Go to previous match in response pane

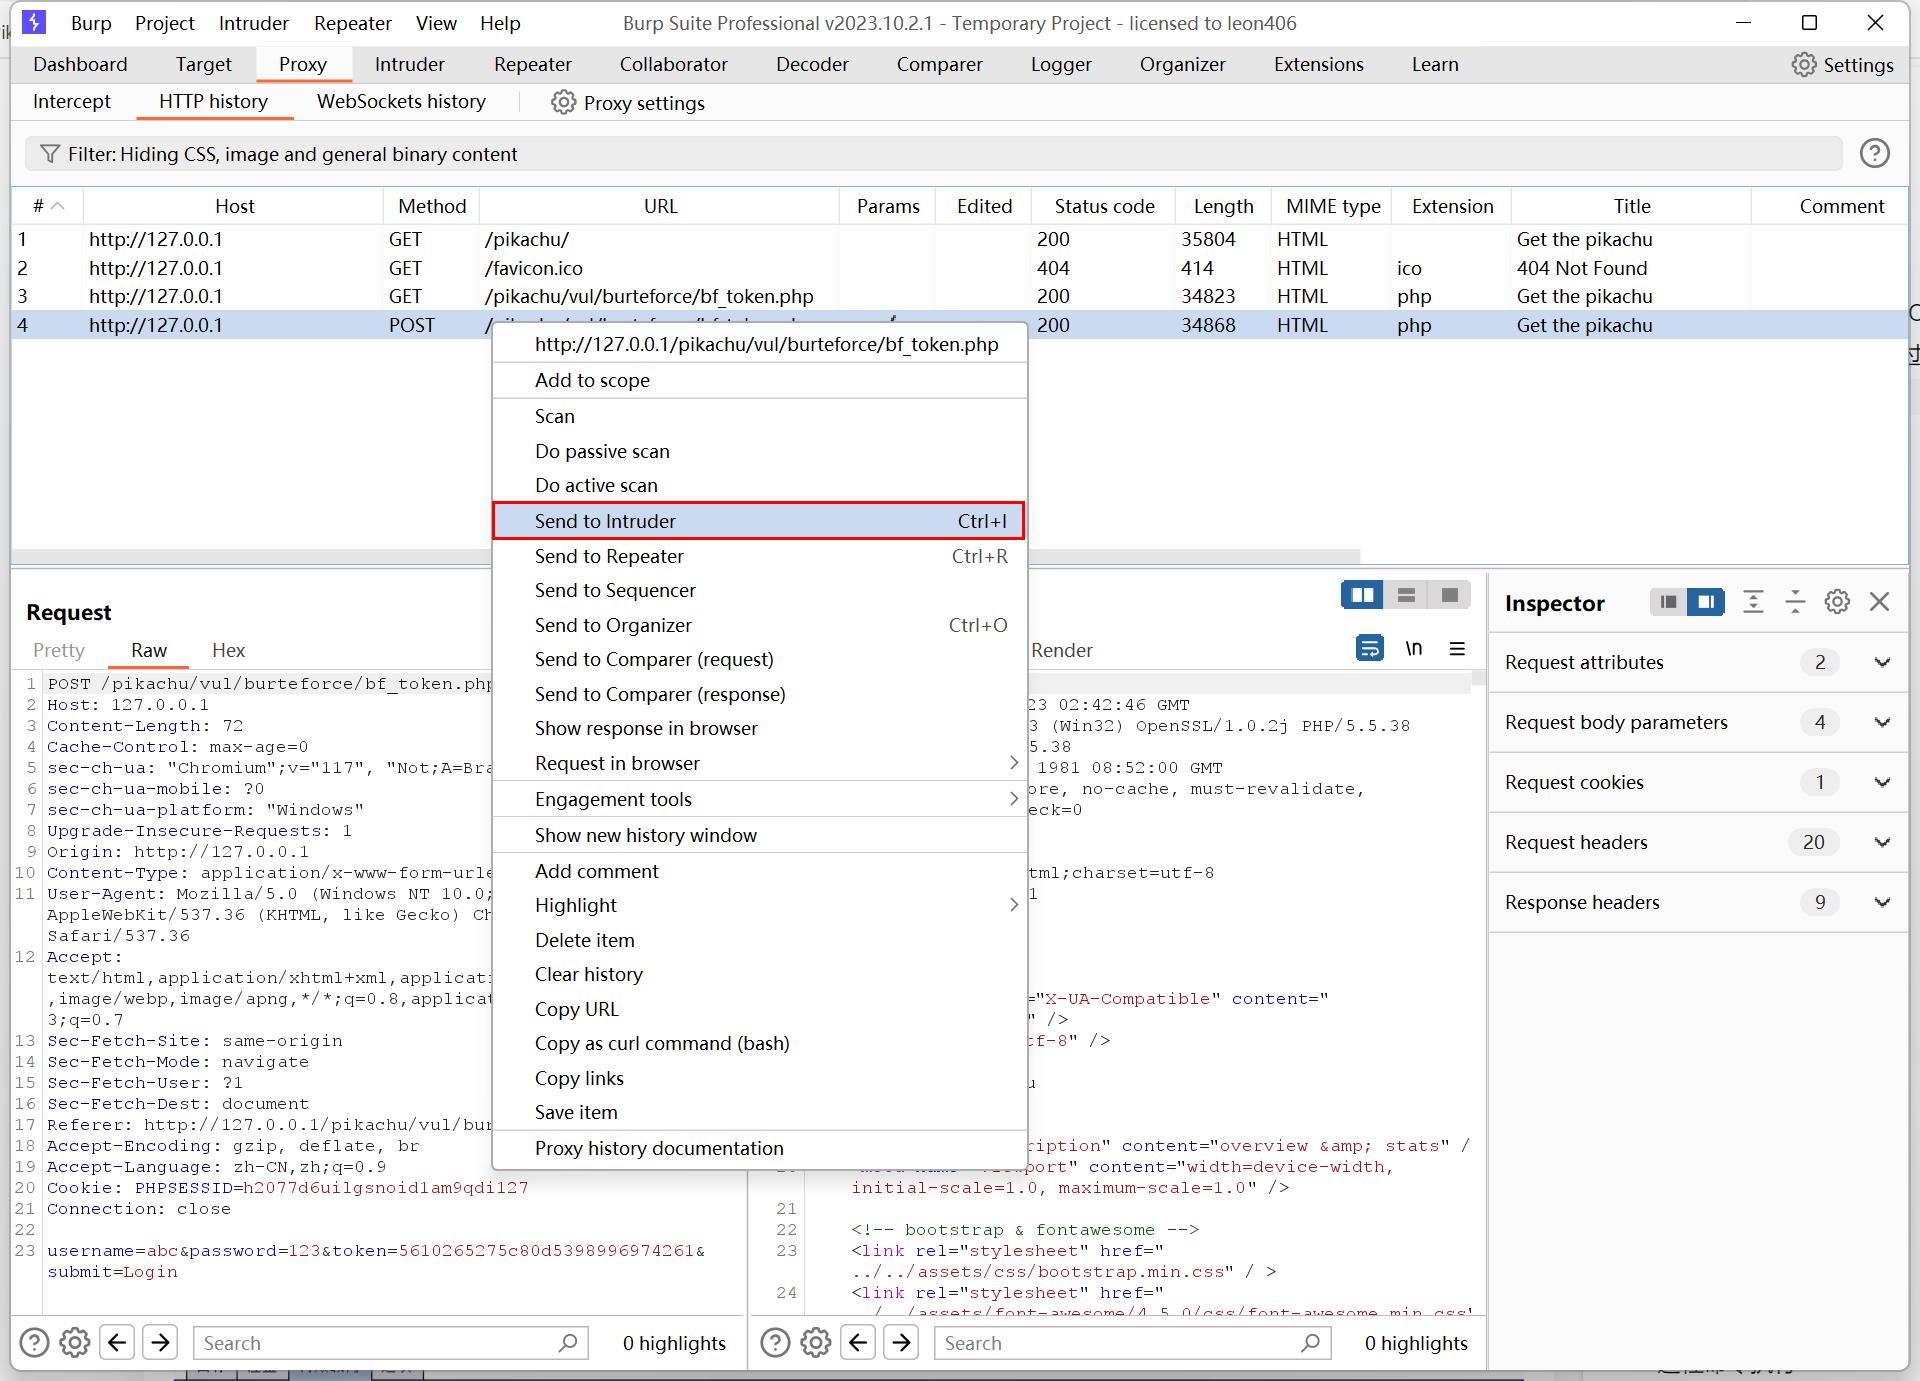[x=858, y=1342]
